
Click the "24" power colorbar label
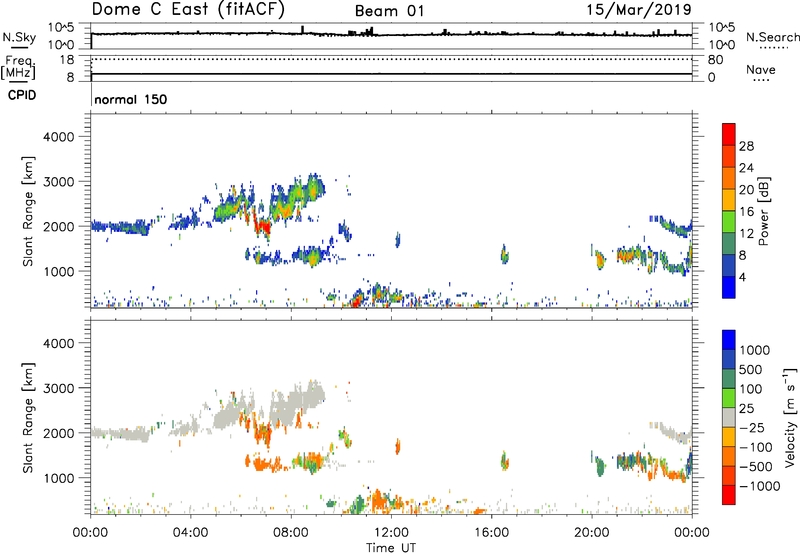coord(746,168)
